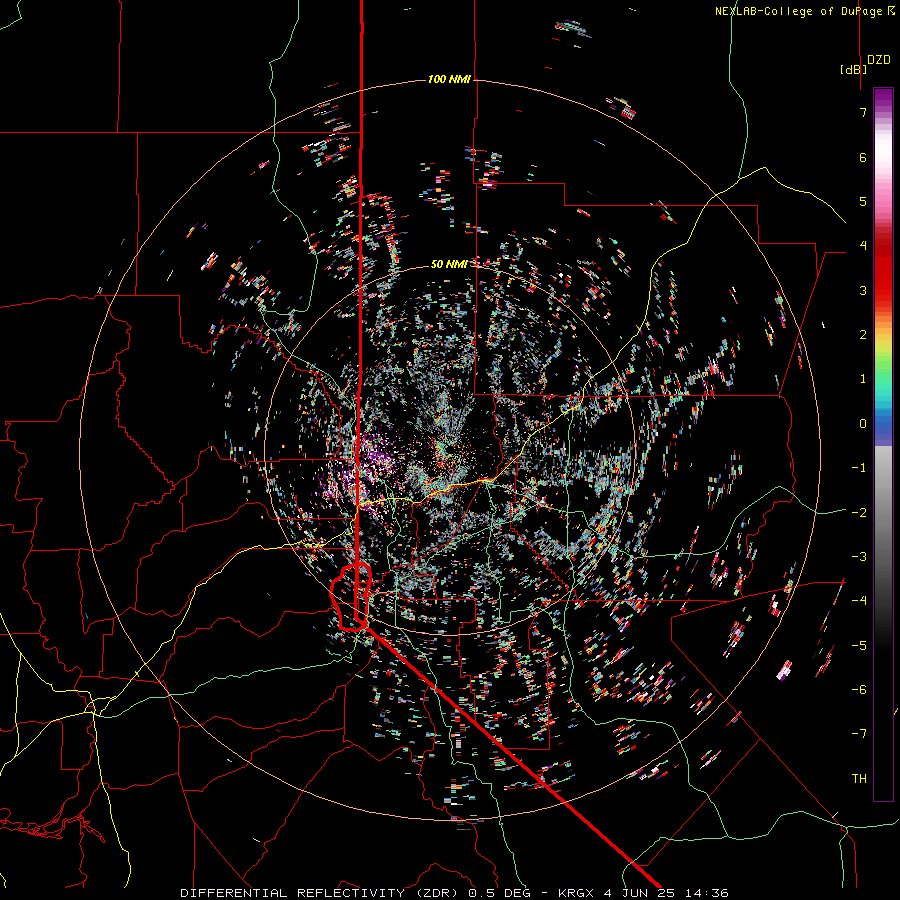
Task: Click the -4 value on color scale
Action: tap(859, 601)
